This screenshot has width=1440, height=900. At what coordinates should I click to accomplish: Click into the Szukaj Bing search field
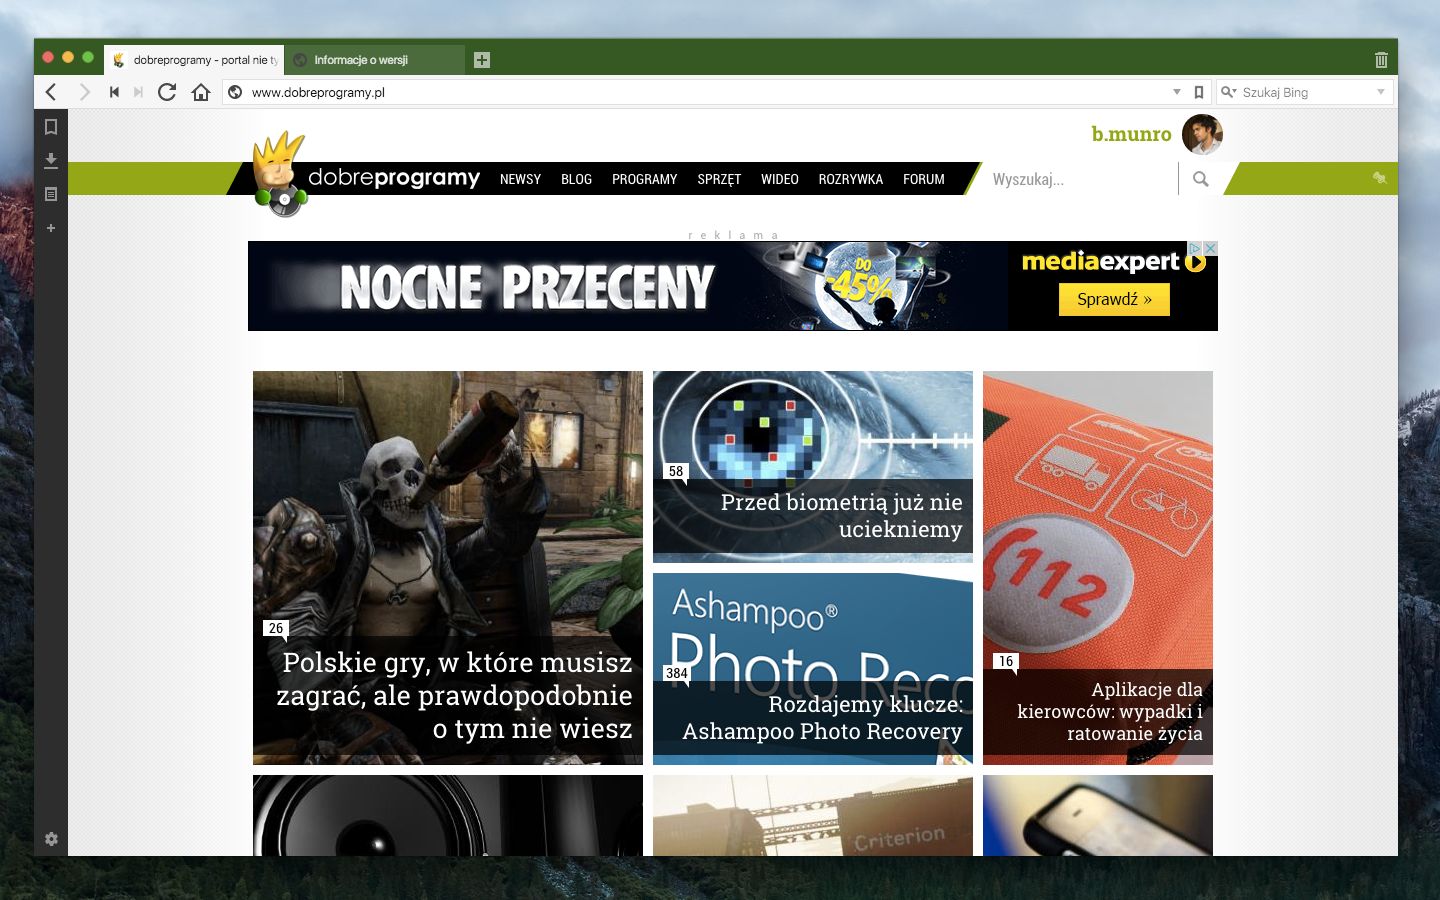[x=1305, y=92]
